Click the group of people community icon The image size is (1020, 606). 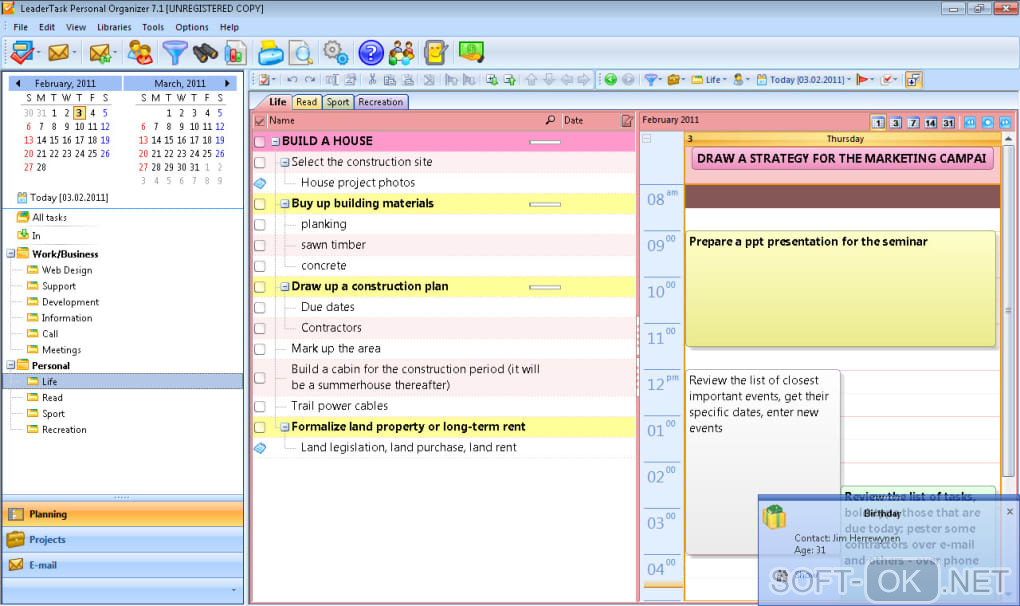click(x=401, y=53)
